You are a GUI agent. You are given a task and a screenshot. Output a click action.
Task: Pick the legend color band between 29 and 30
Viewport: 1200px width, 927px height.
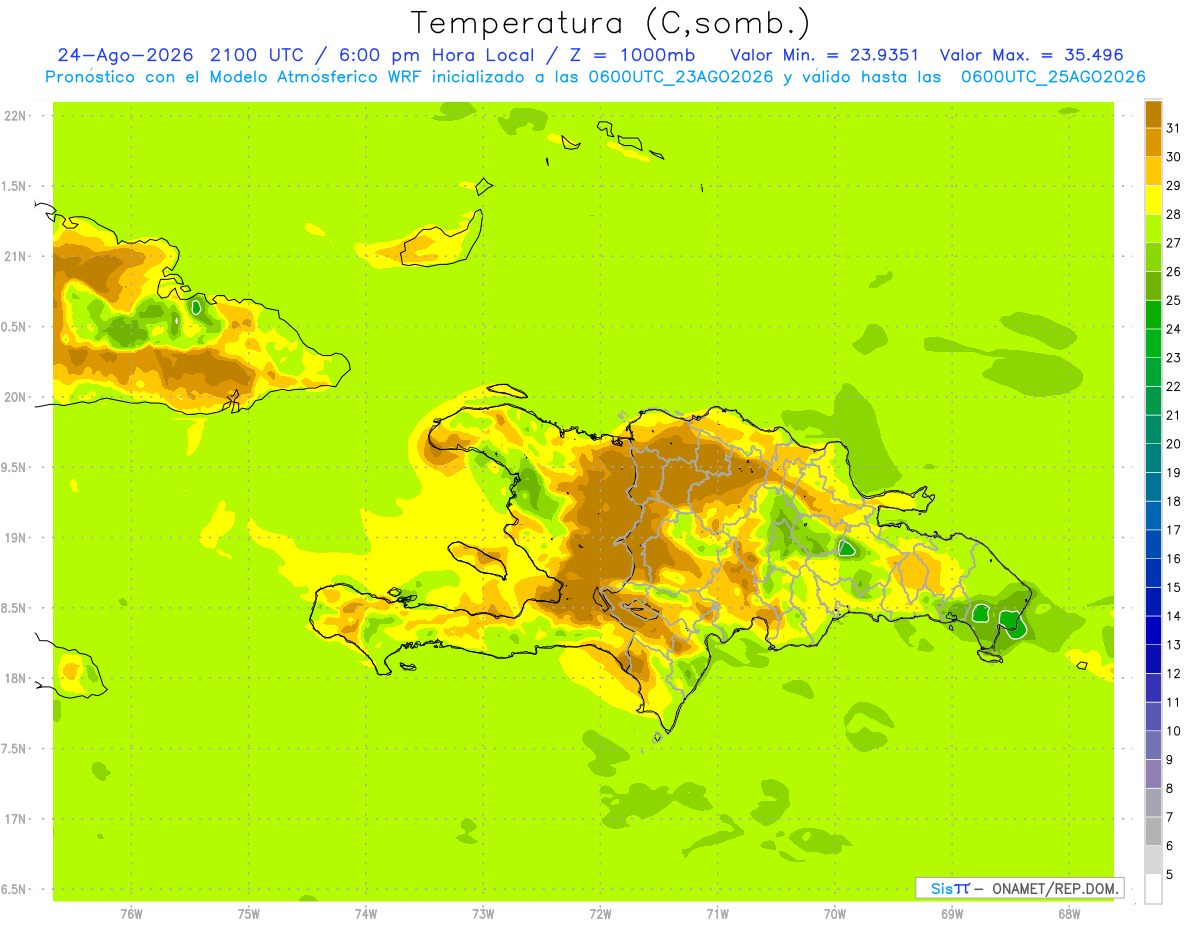[x=1153, y=171]
